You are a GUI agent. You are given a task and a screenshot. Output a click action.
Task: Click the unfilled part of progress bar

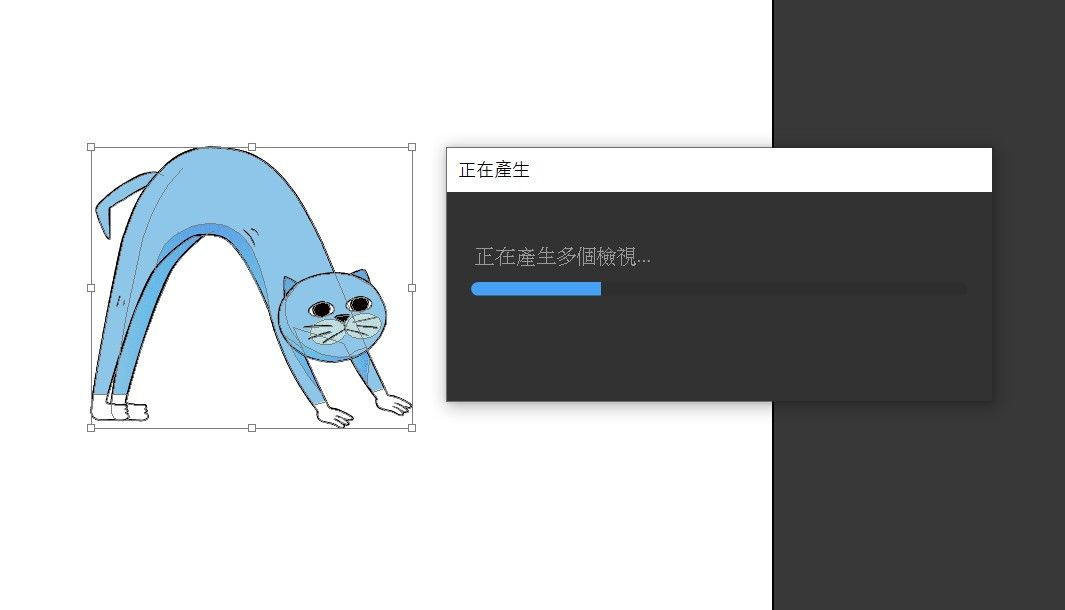(x=782, y=289)
